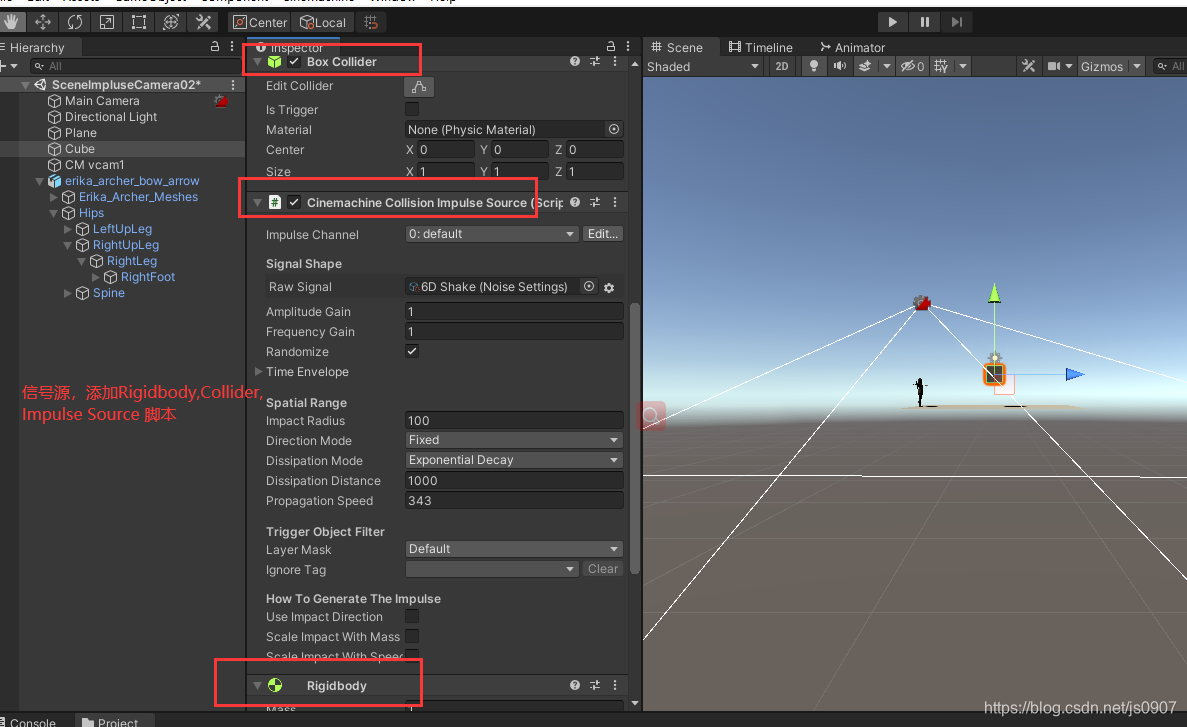This screenshot has width=1187, height=727.
Task: Disable Cinemachine Collision Impulse Source checkbox
Action: point(294,202)
